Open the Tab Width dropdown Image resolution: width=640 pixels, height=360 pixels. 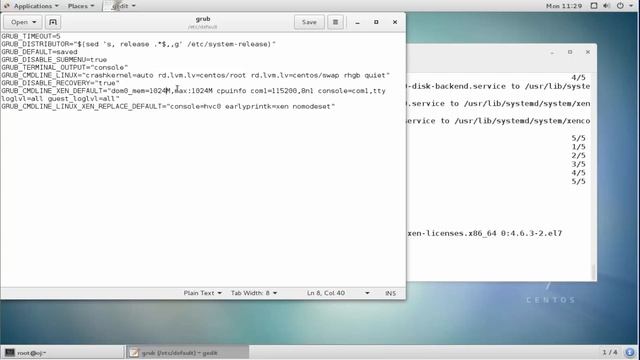[254, 293]
